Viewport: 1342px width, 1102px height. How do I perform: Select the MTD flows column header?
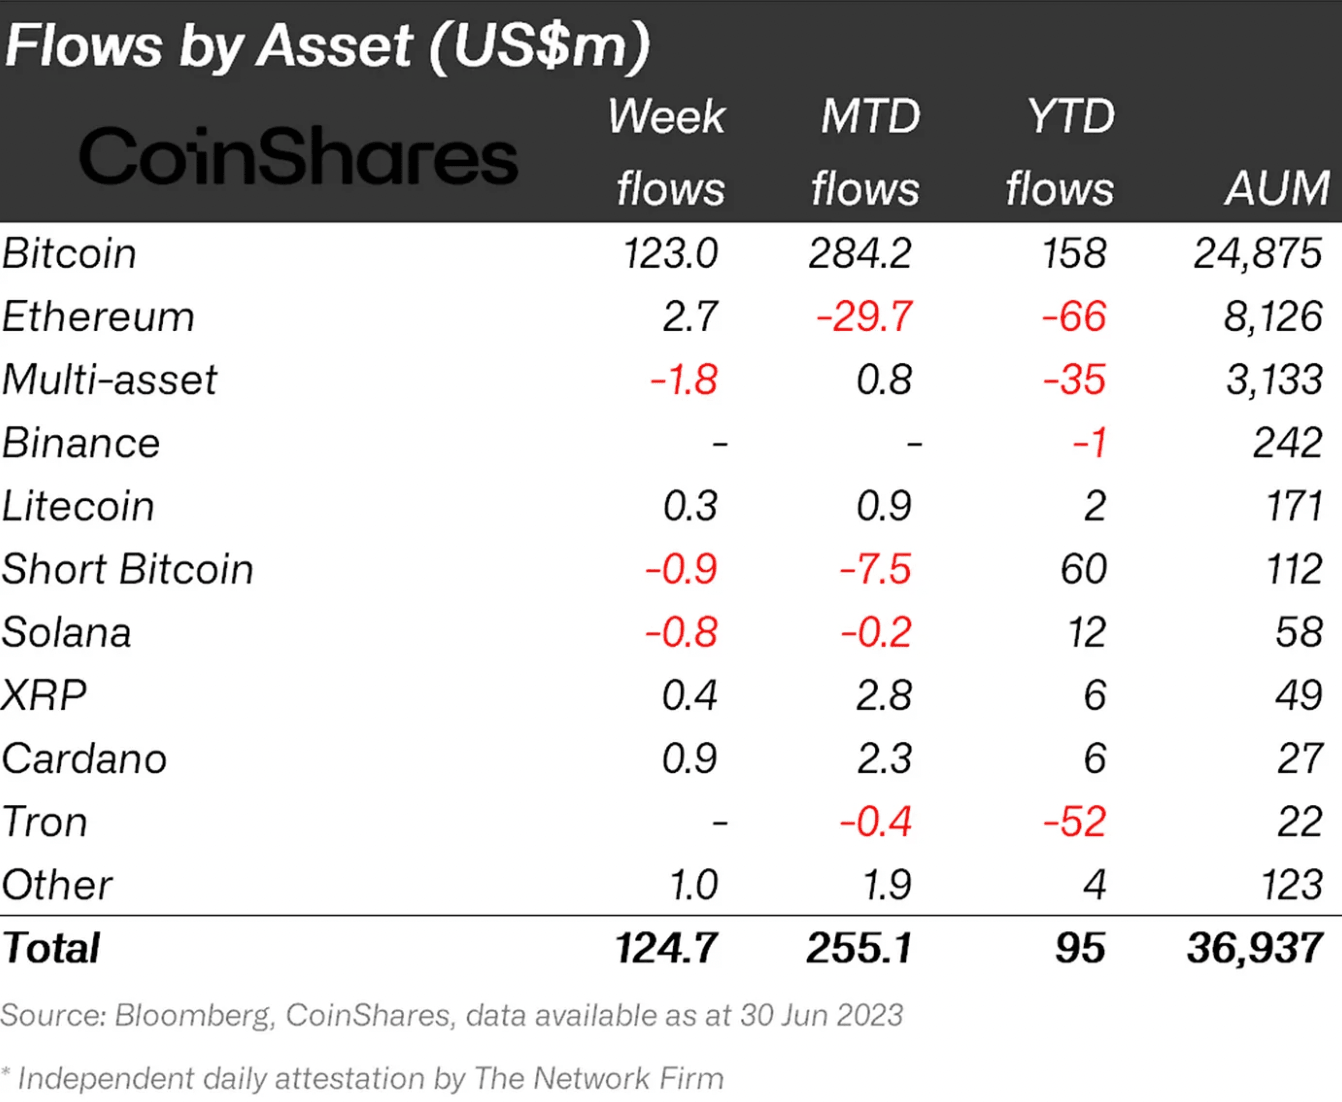tap(866, 152)
